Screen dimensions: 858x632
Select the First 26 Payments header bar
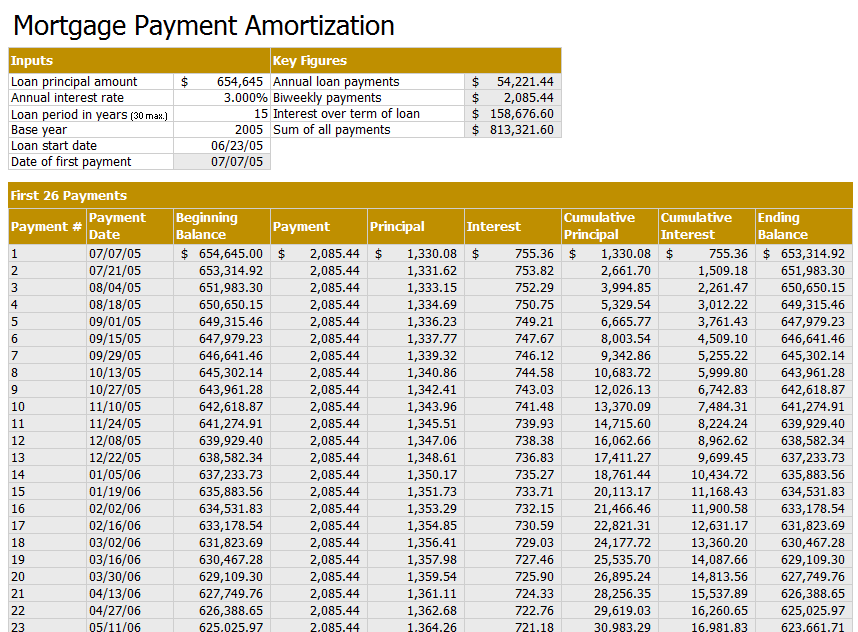[431, 195]
